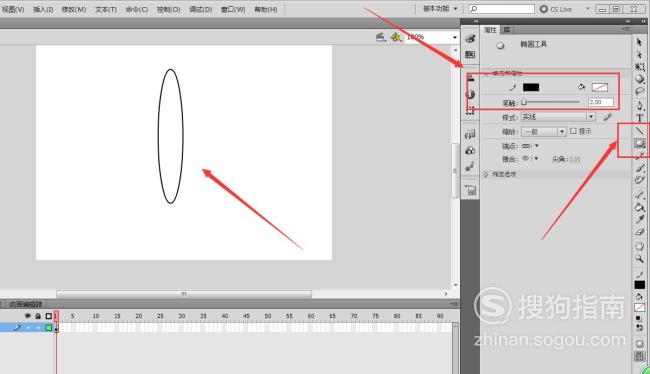
Task: Select the Selection arrow tool
Action: (639, 42)
